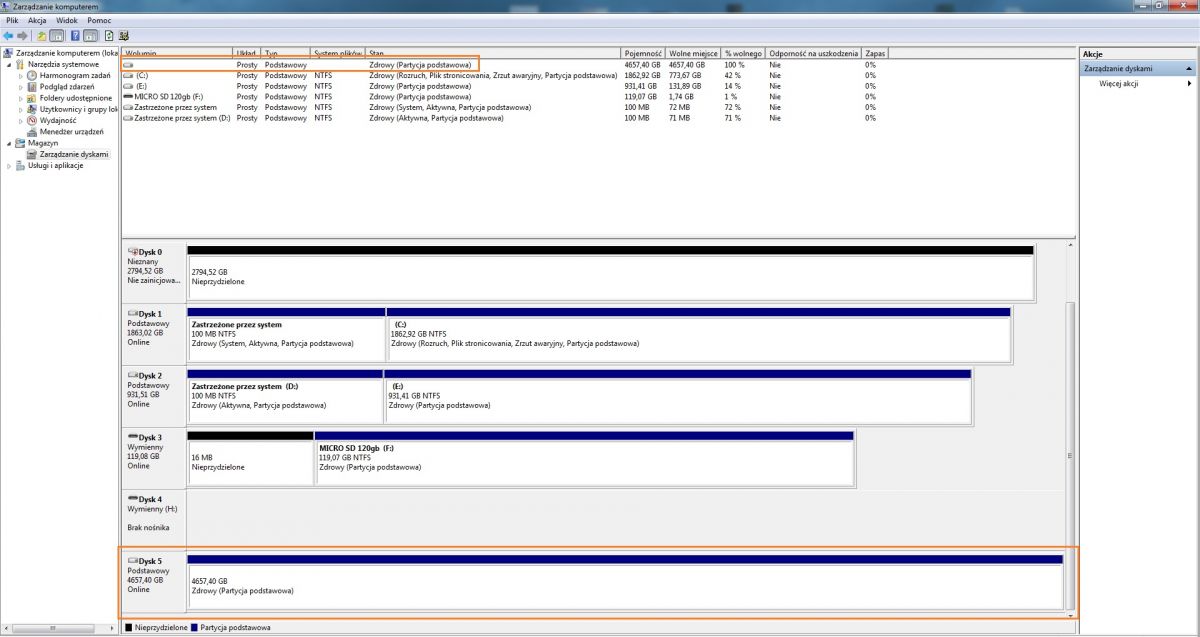Click the drive icon of the (E:) volume row

click(x=128, y=86)
